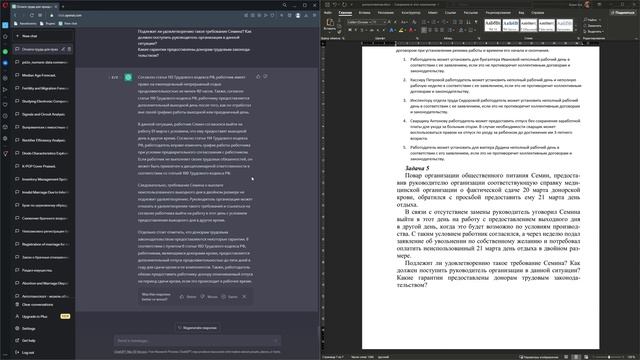The image size is (640, 360).
Task: Open the 'Abortion and Marriage' chat
Action: (43, 283)
